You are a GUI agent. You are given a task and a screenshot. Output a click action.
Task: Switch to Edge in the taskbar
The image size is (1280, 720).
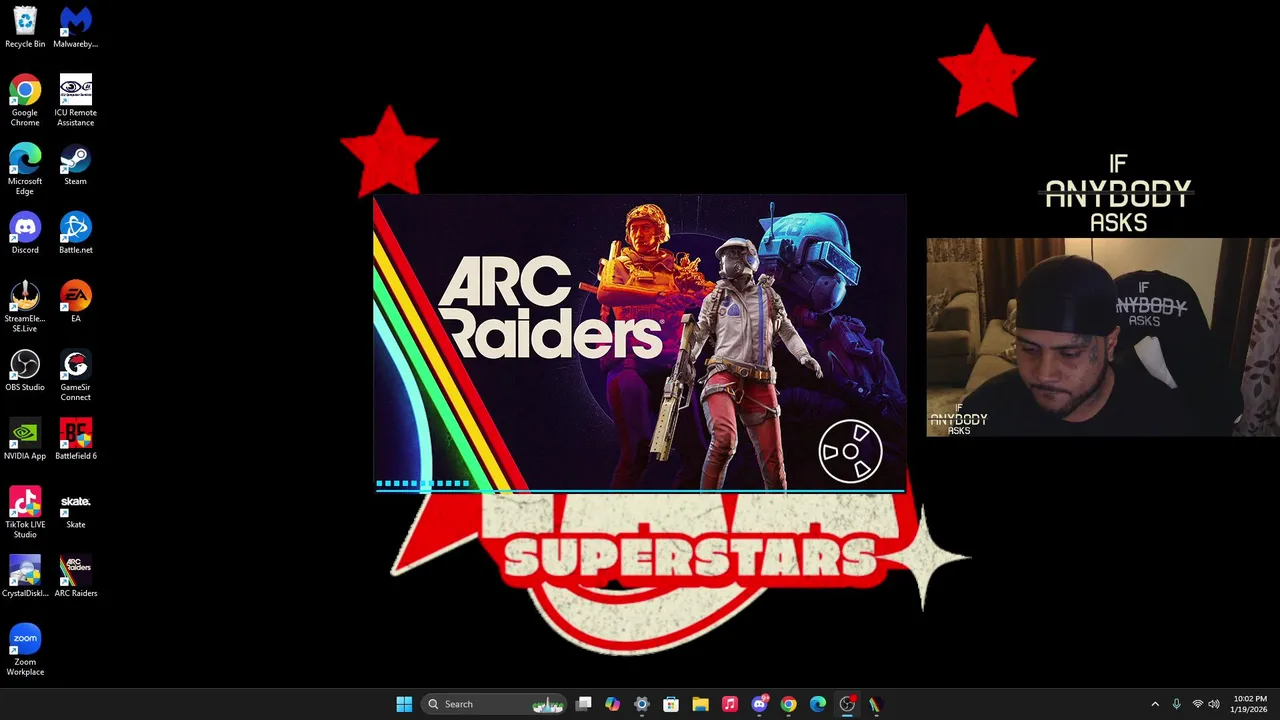(x=817, y=704)
